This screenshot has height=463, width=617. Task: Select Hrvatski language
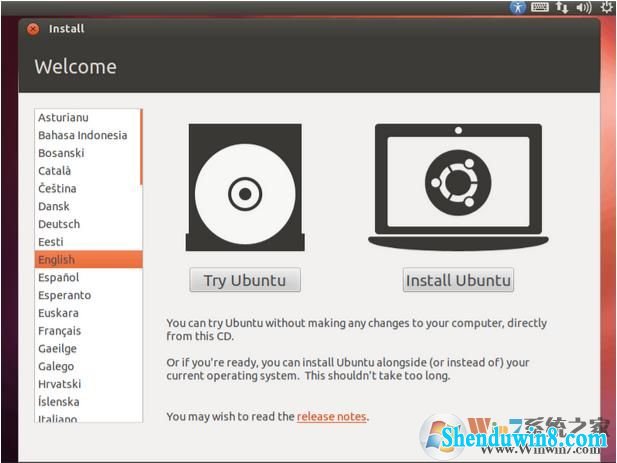[x=88, y=384]
